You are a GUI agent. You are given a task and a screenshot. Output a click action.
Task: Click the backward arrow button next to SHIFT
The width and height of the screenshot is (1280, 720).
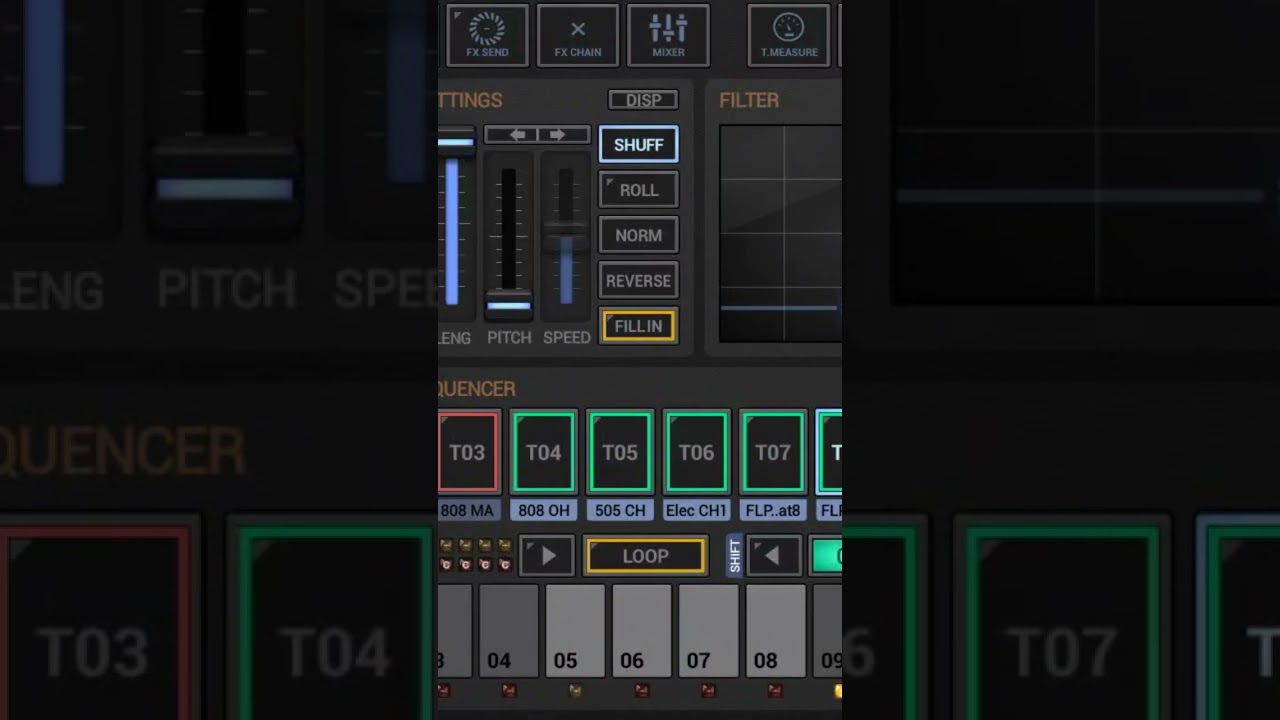pos(773,556)
